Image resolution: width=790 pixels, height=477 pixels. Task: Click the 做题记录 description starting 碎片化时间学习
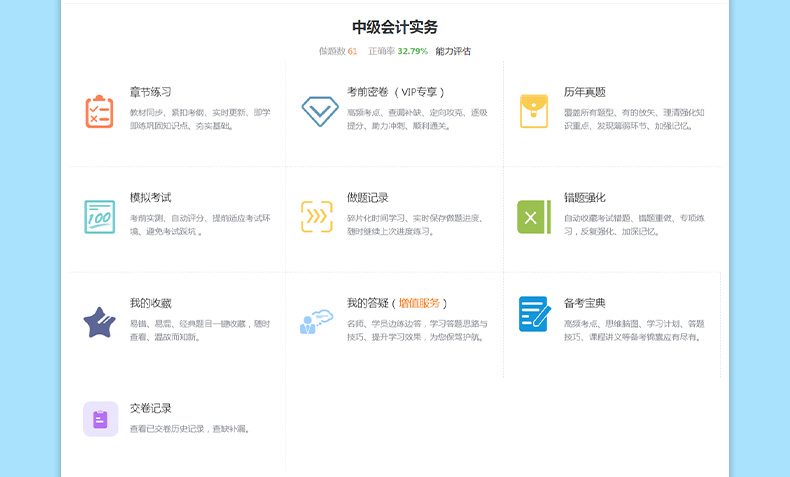tap(416, 225)
